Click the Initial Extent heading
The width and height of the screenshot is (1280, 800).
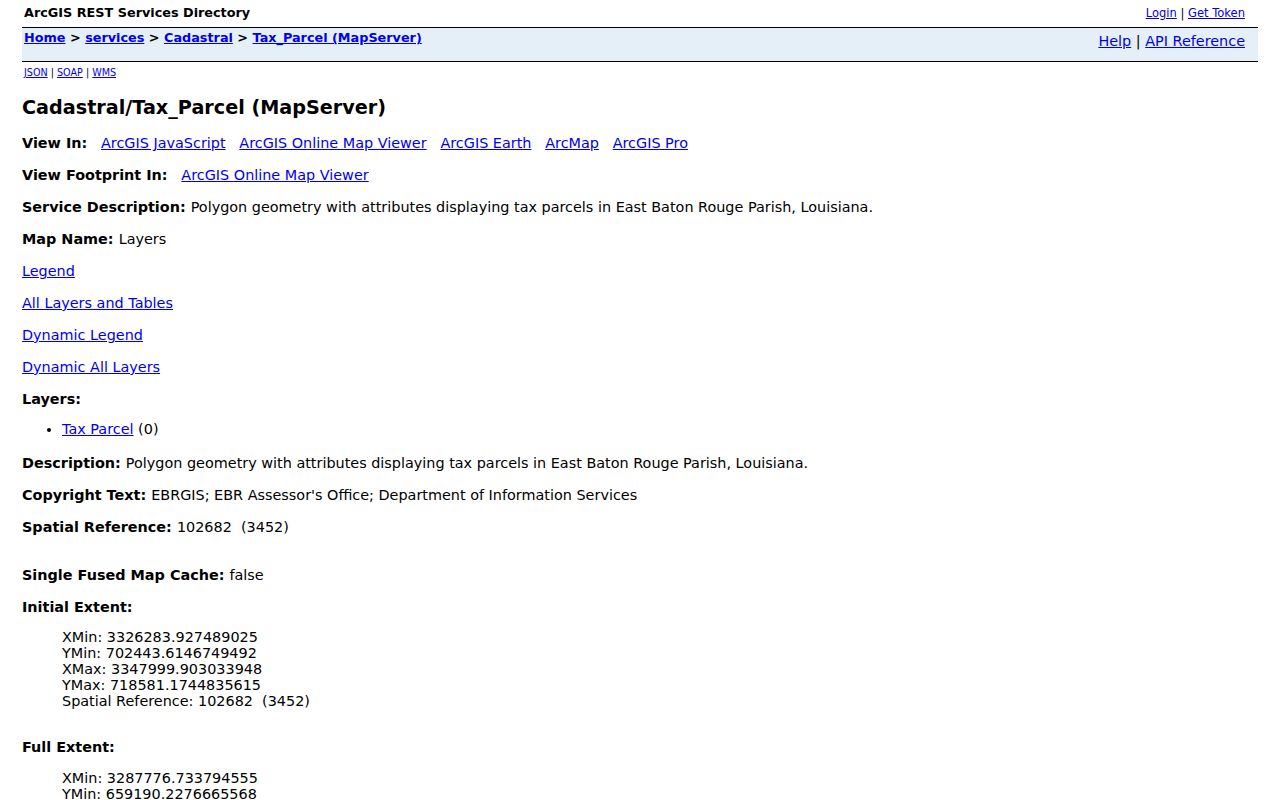[x=77, y=607]
